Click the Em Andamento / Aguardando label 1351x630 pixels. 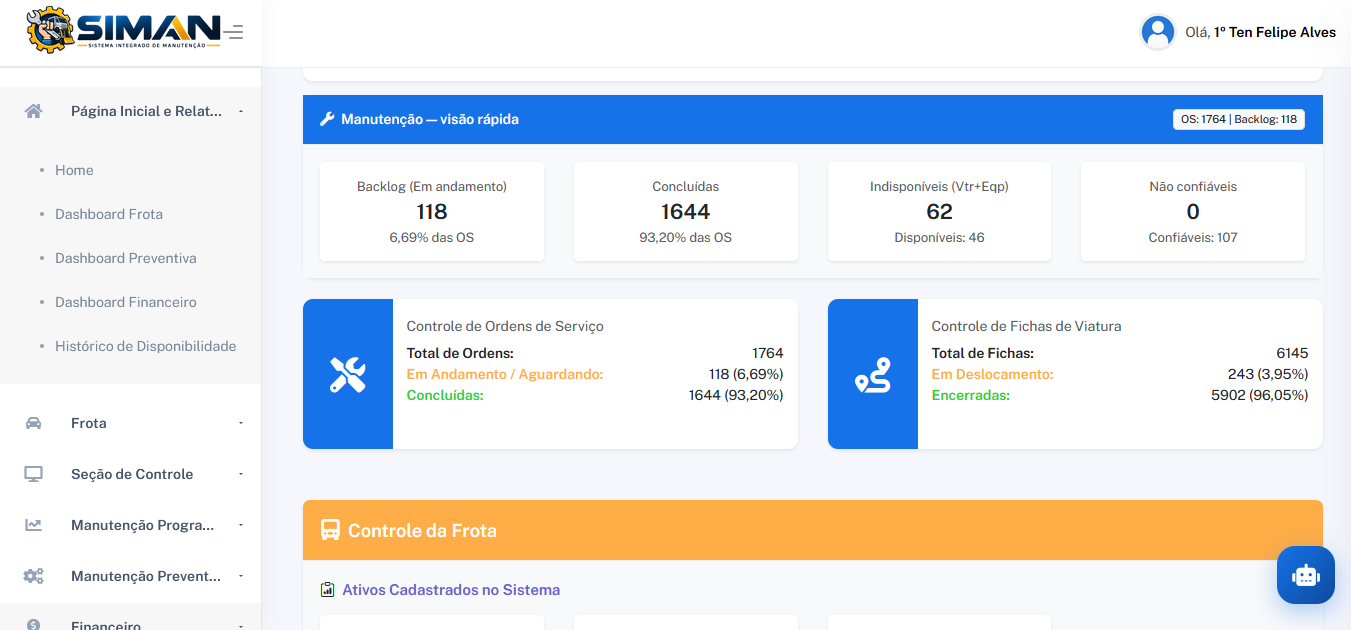[x=505, y=374]
